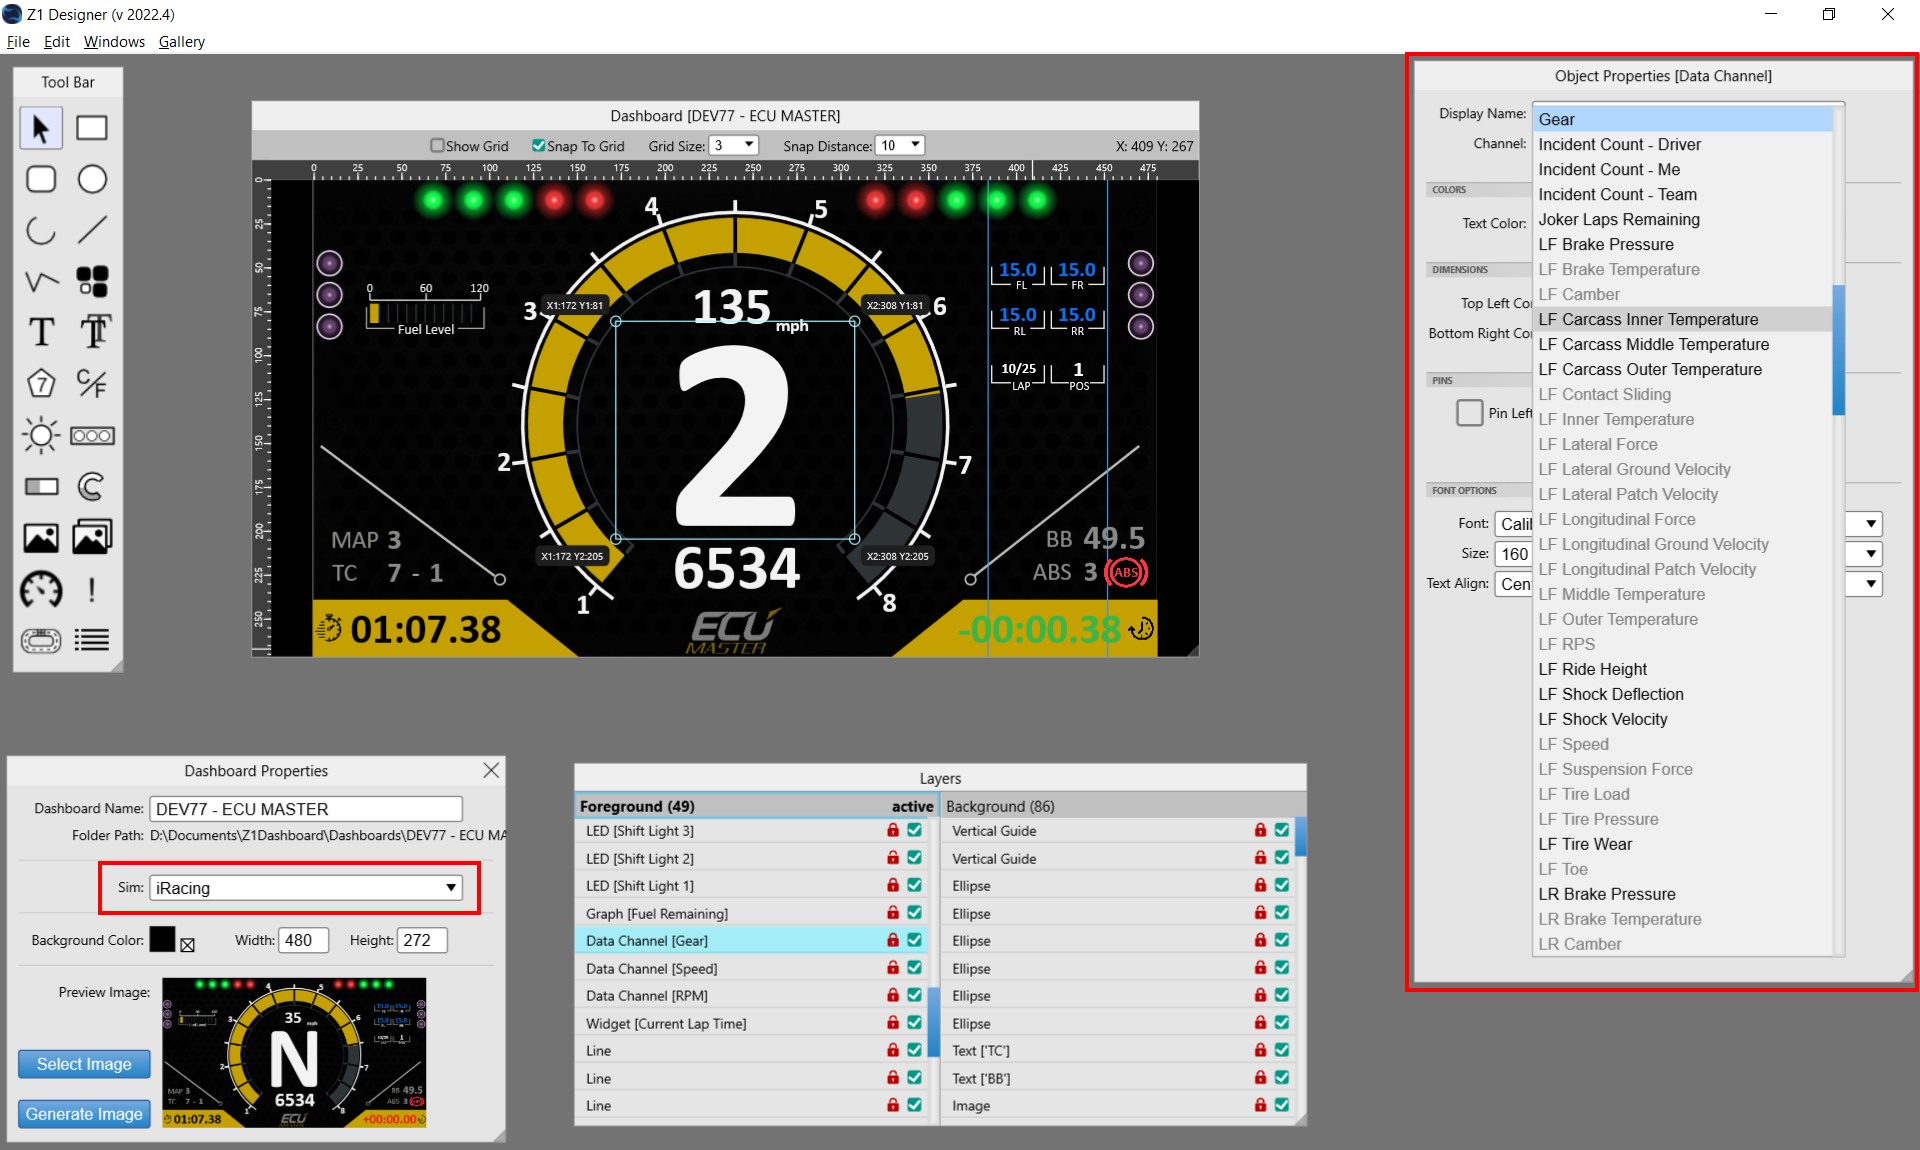1920x1150 pixels.
Task: Click the Foreground (49) layers header
Action: [756, 806]
